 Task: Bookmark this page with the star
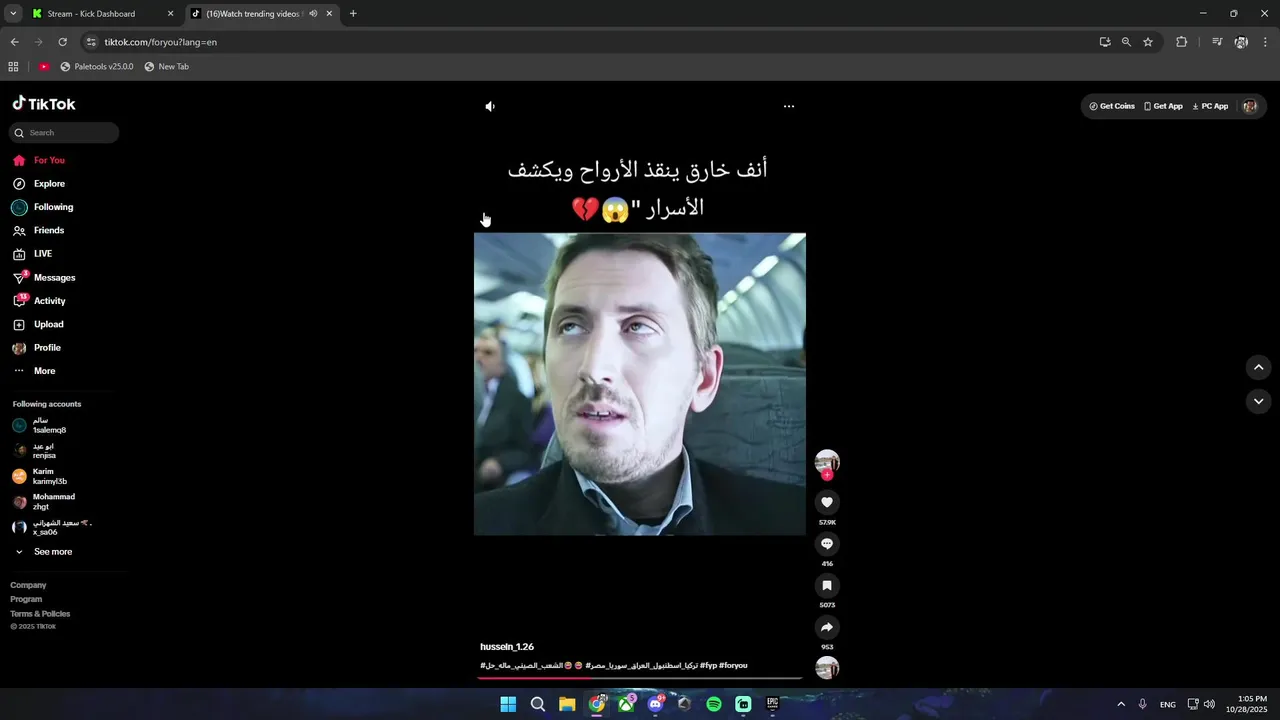[x=1148, y=42]
